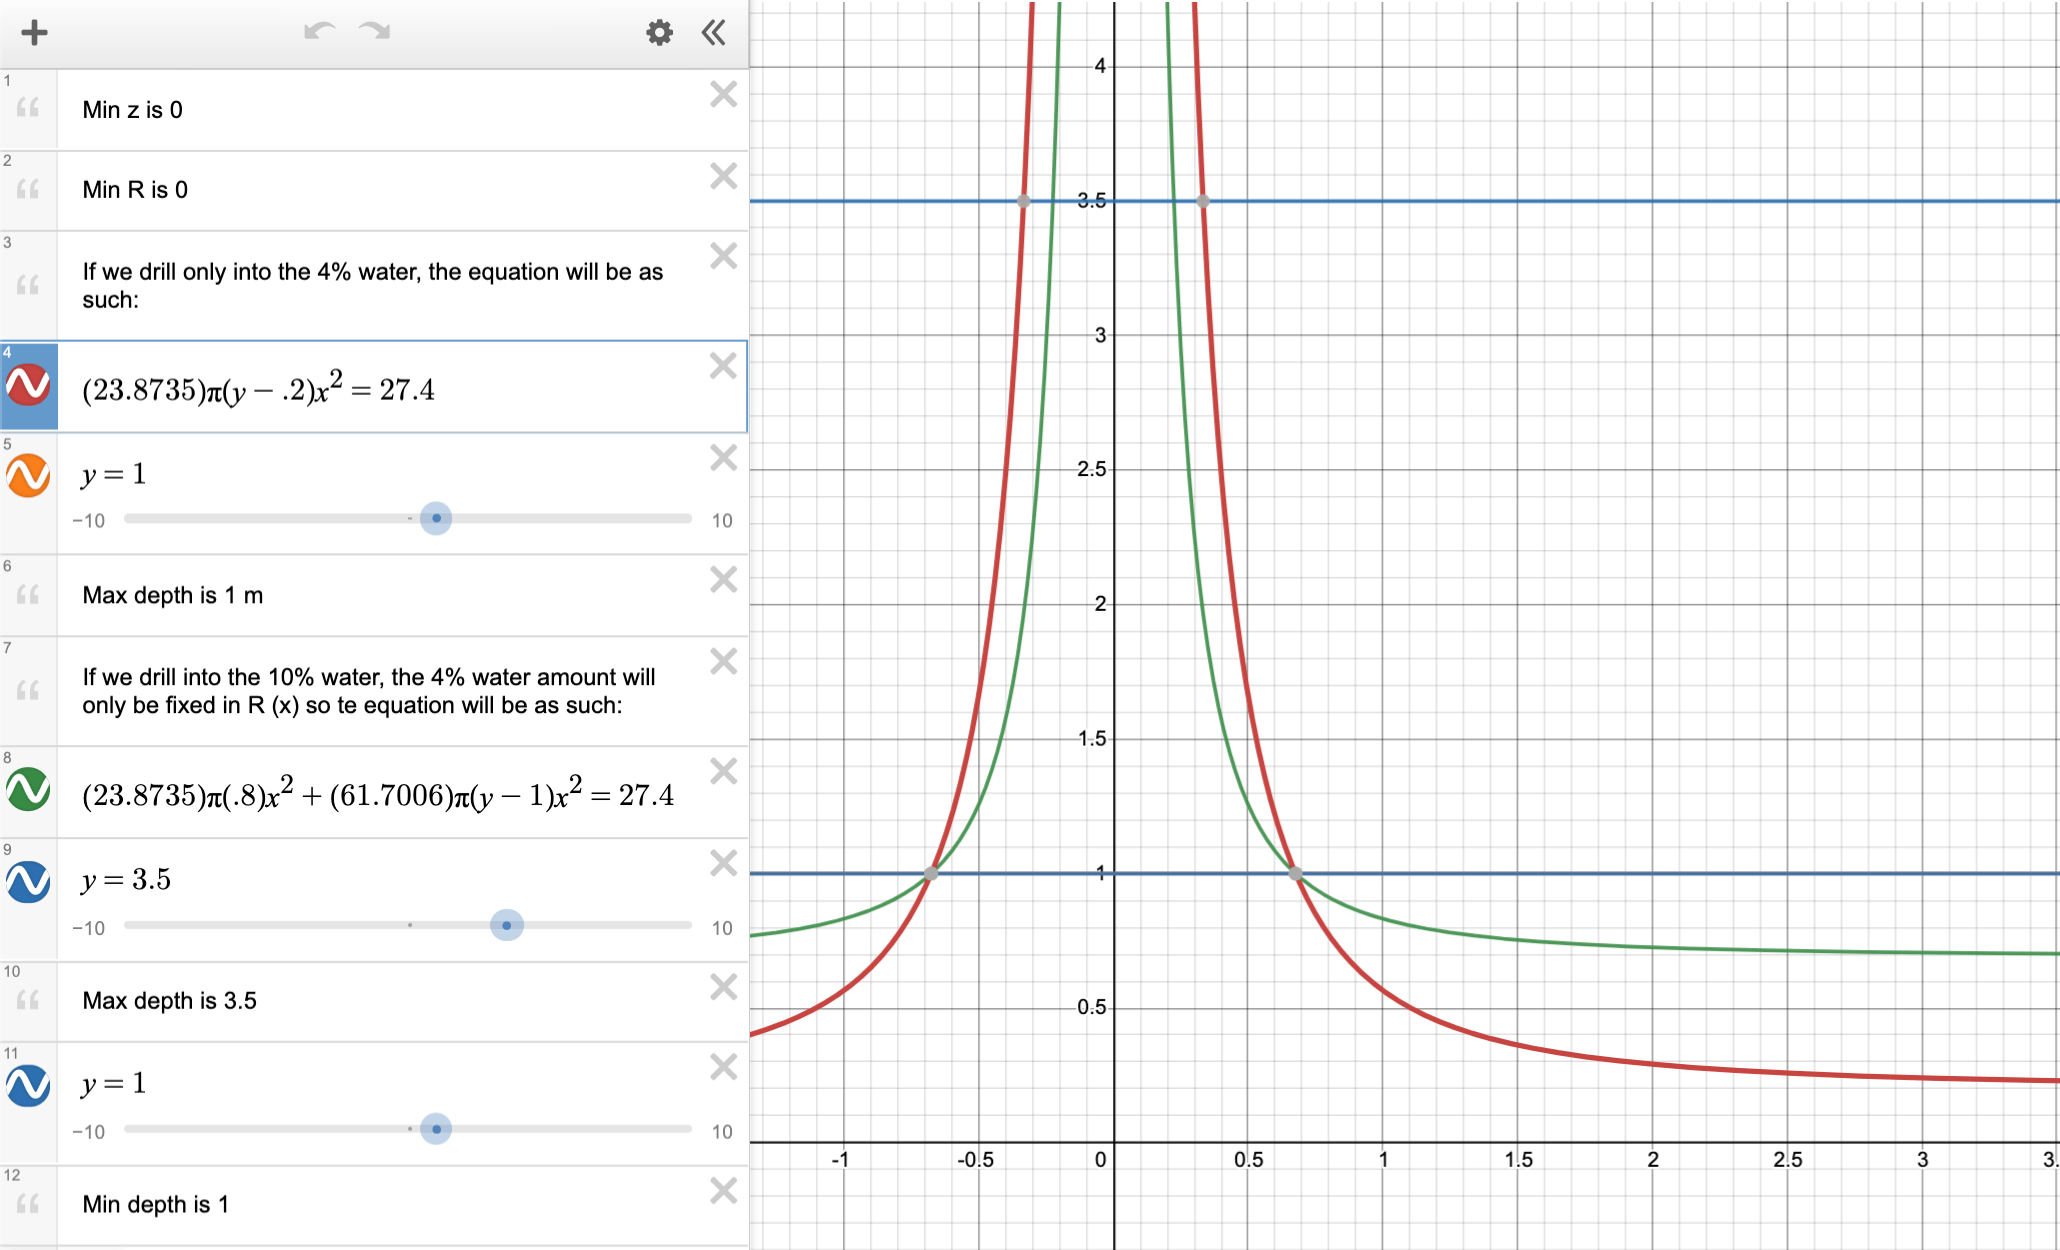
Task: Edit the red equation 27.4 expression
Action: (x=258, y=389)
